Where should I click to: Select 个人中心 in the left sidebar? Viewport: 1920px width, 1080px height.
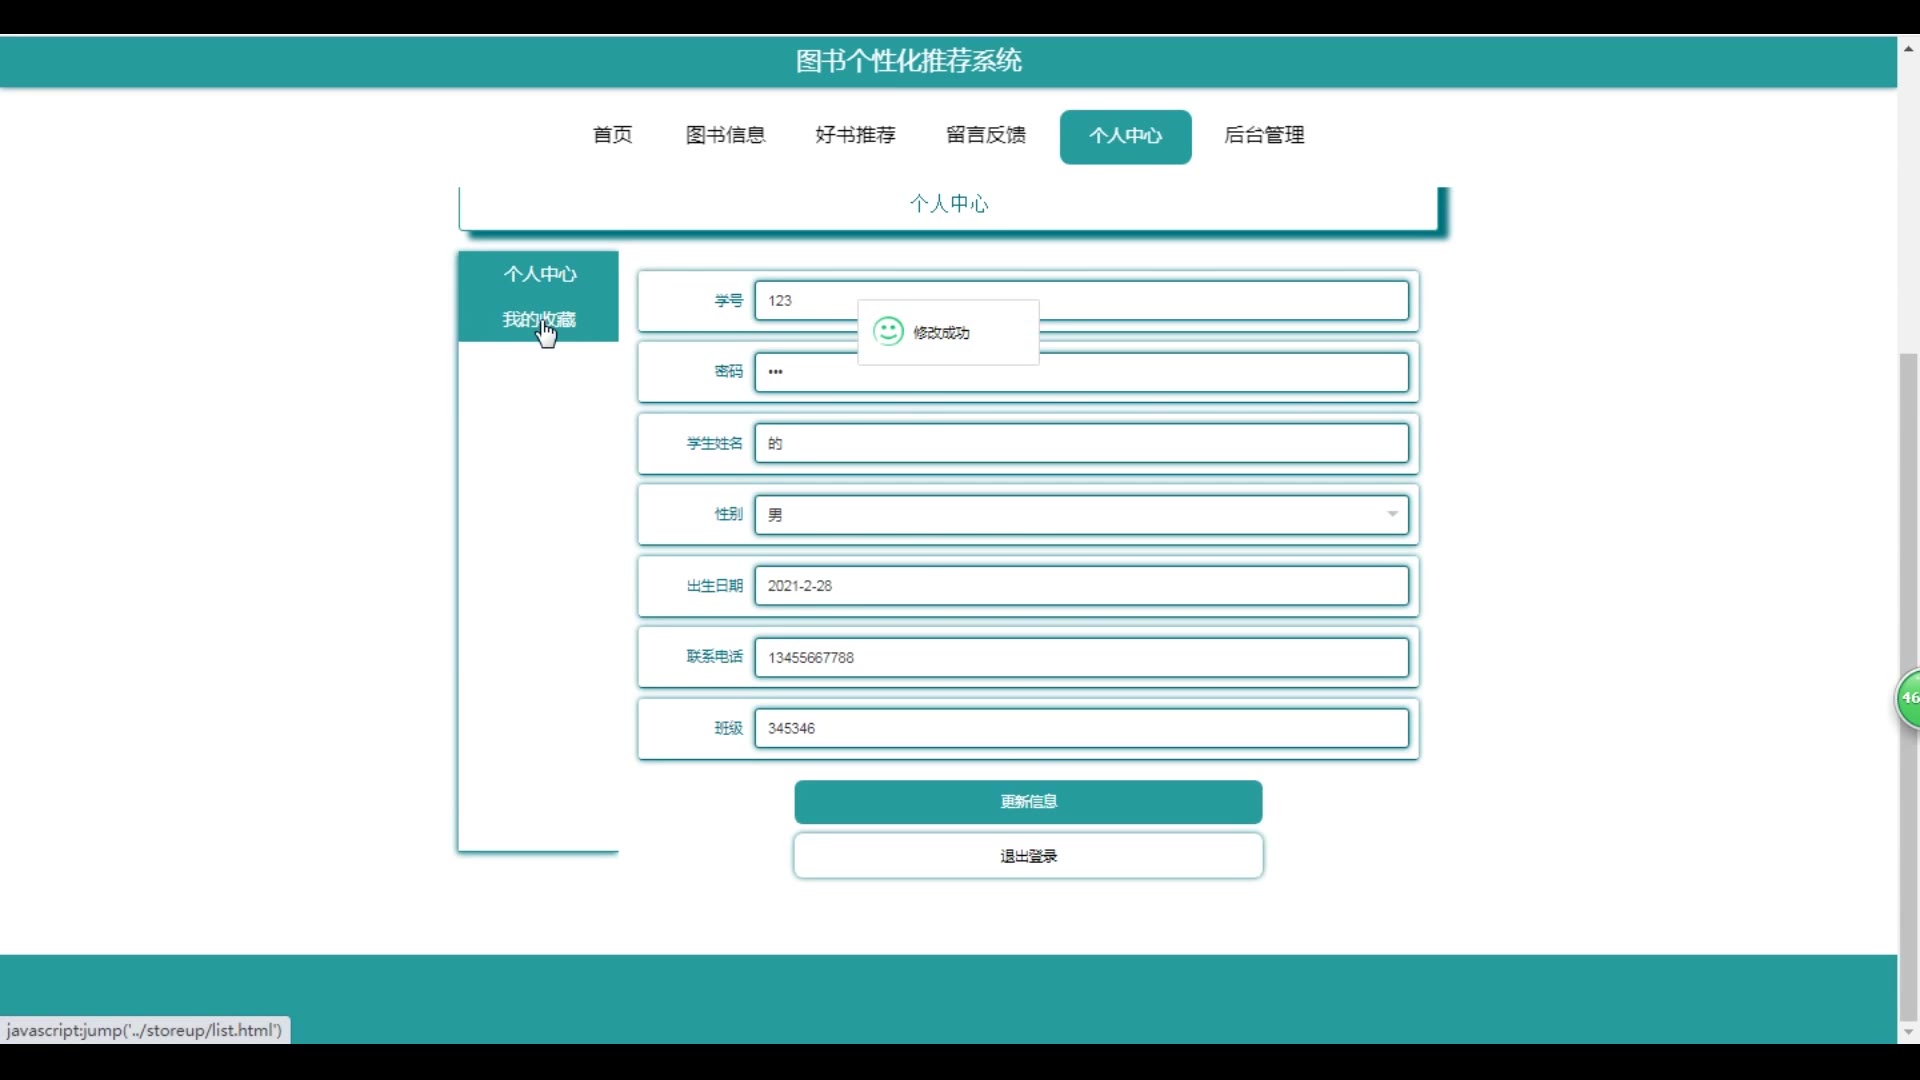(540, 274)
